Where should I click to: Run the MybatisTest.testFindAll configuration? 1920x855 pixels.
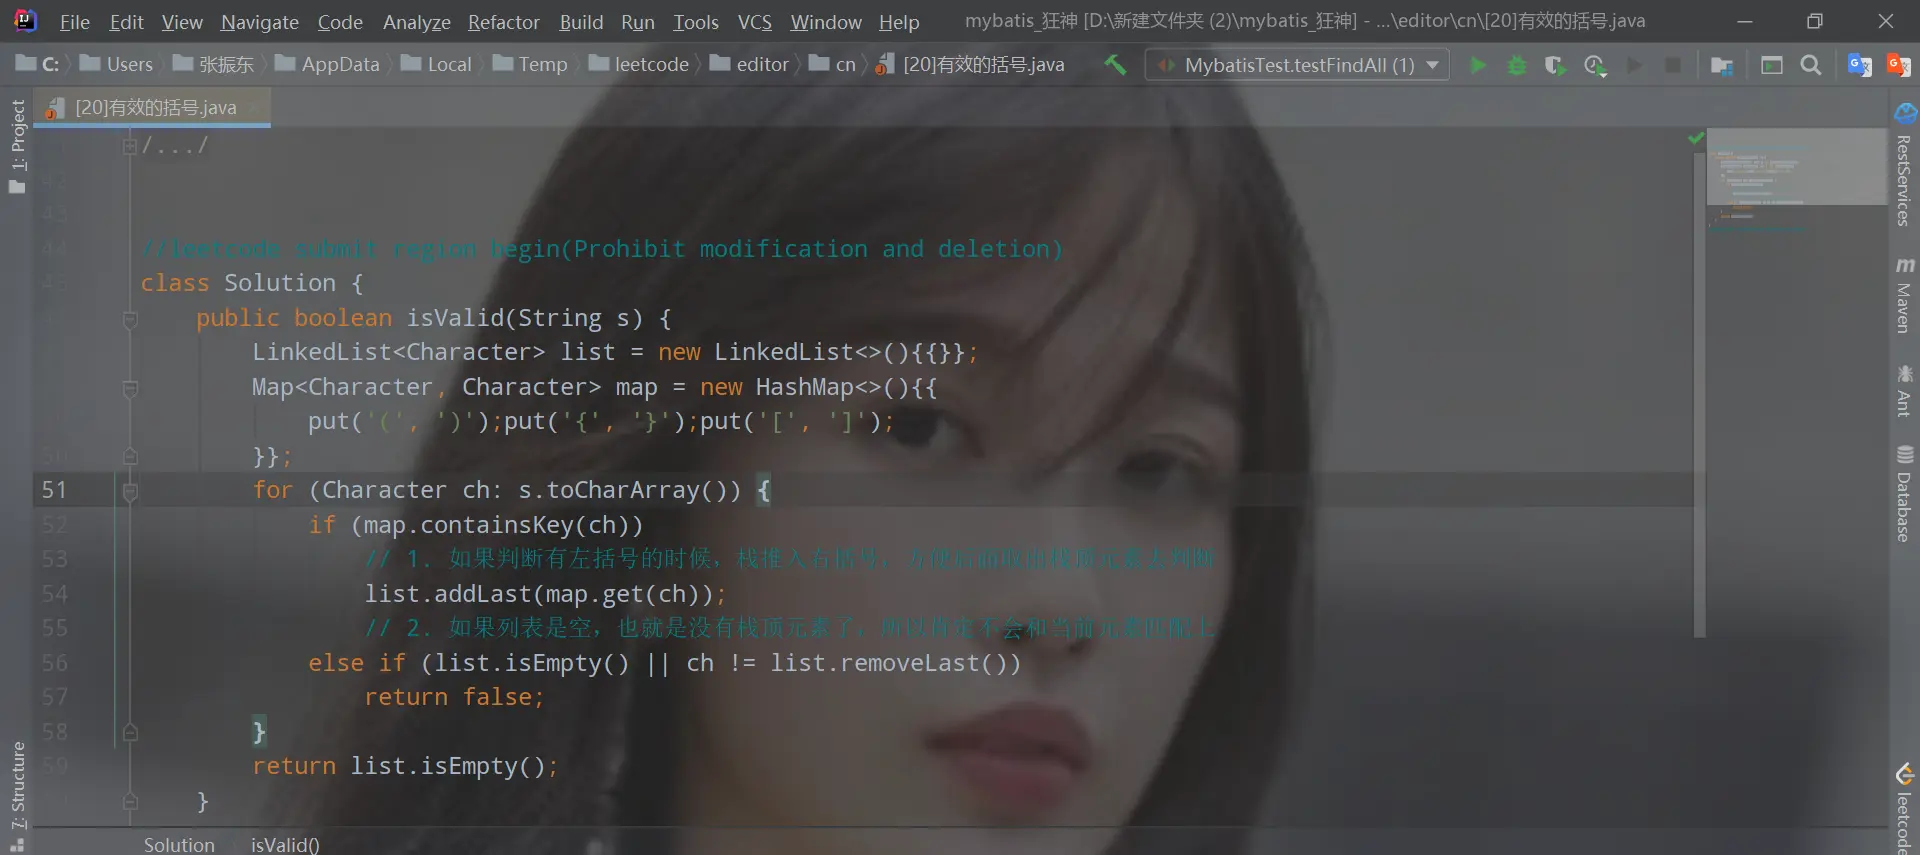coord(1477,65)
